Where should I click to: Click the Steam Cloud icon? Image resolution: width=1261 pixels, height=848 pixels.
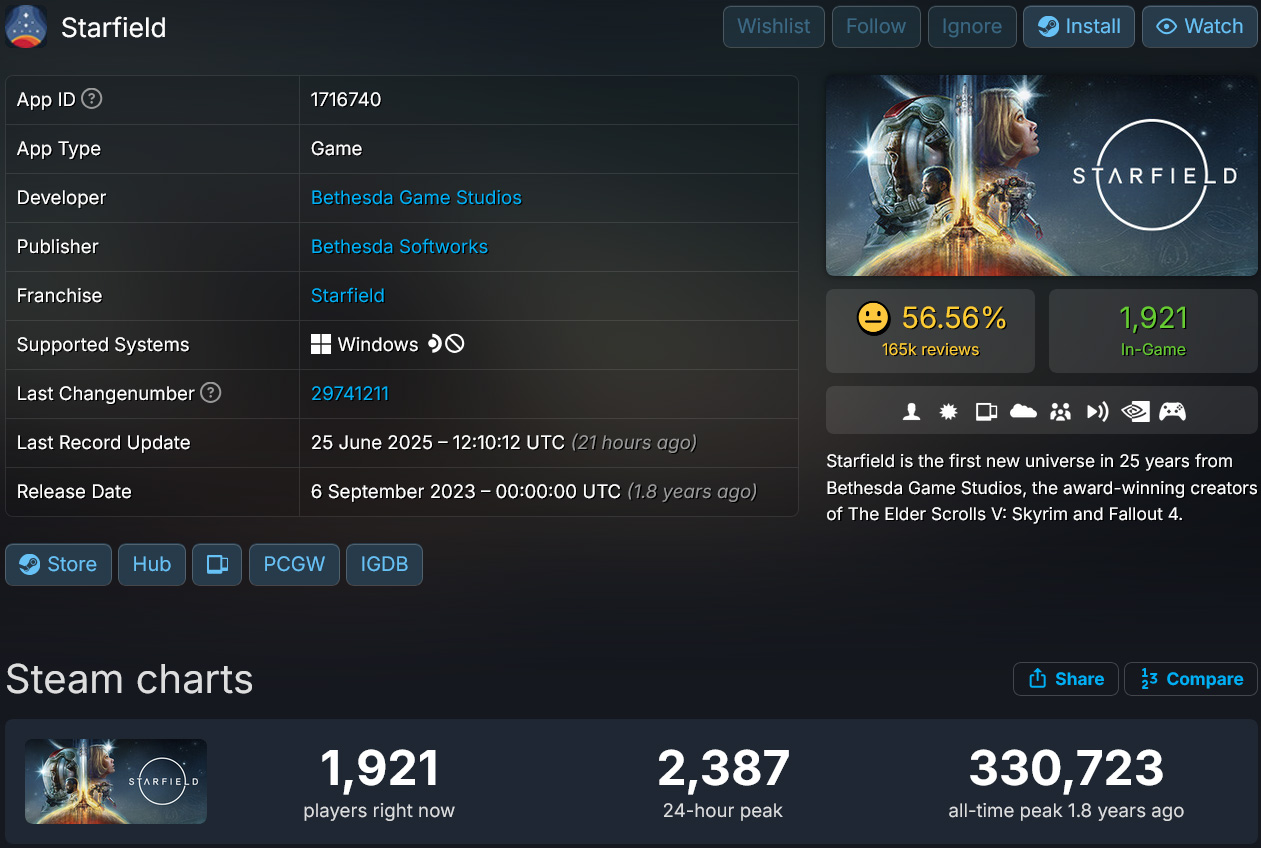point(1023,411)
